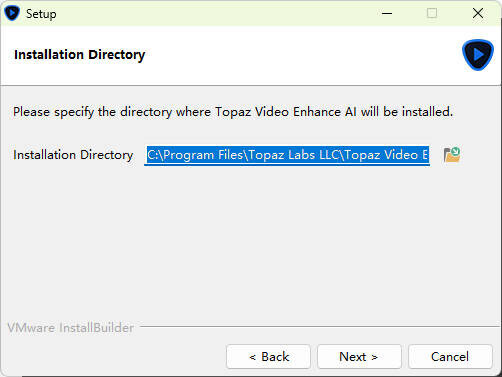Click the Topaz icon in title bar
Screen dimensions: 502x377
pyautogui.click(x=12, y=13)
